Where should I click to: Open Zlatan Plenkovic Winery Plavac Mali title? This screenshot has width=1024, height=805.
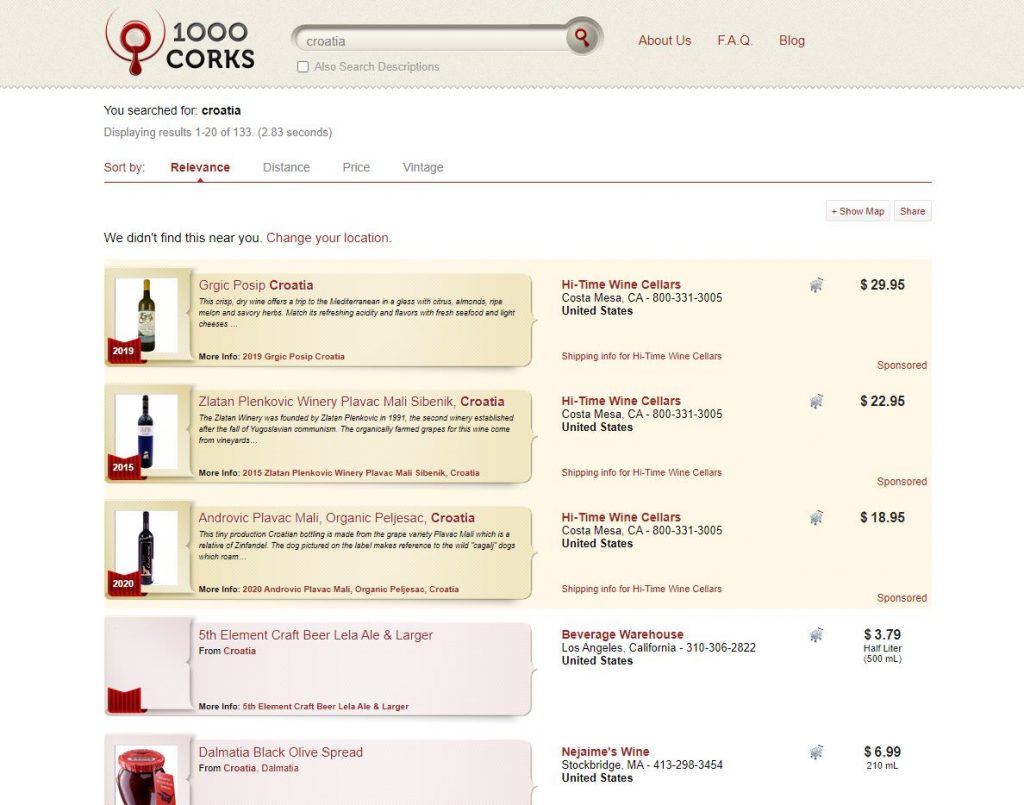click(x=351, y=402)
